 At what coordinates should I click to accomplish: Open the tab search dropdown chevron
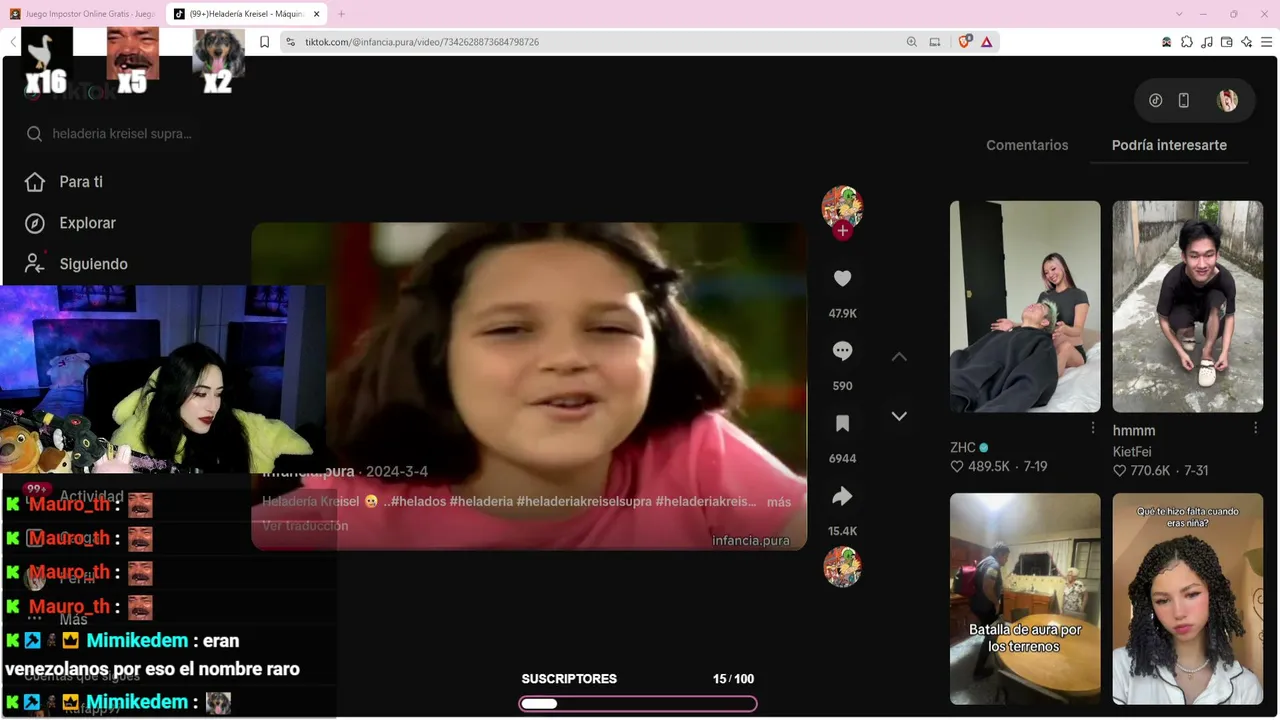coord(1179,14)
